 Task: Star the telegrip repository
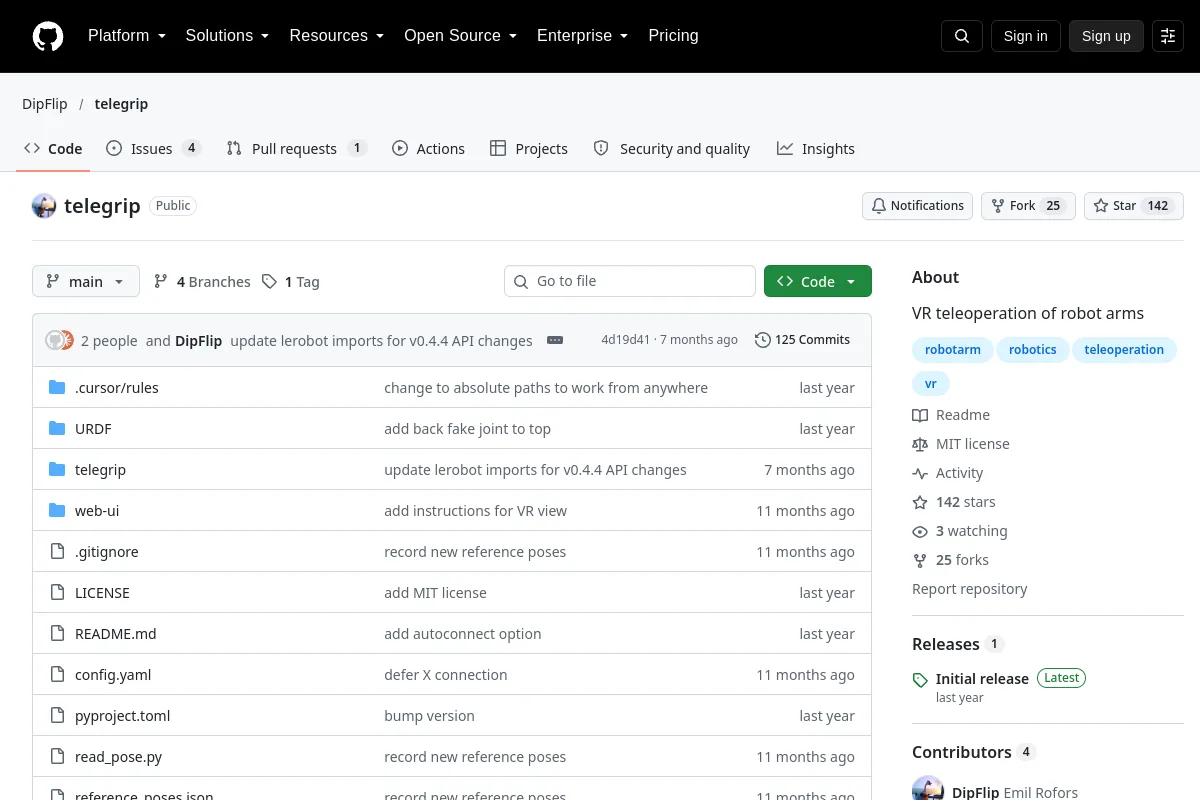1134,206
